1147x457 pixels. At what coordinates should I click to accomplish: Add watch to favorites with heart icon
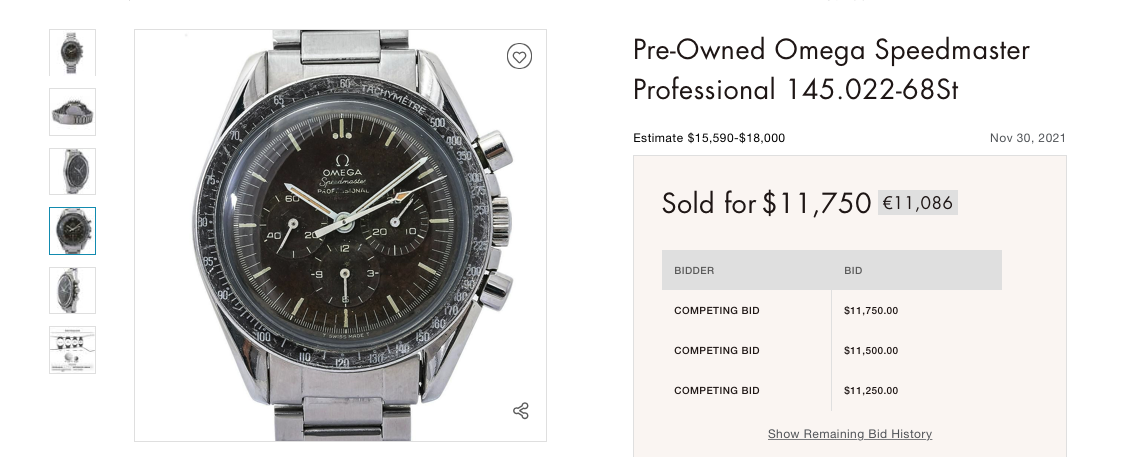pos(519,57)
